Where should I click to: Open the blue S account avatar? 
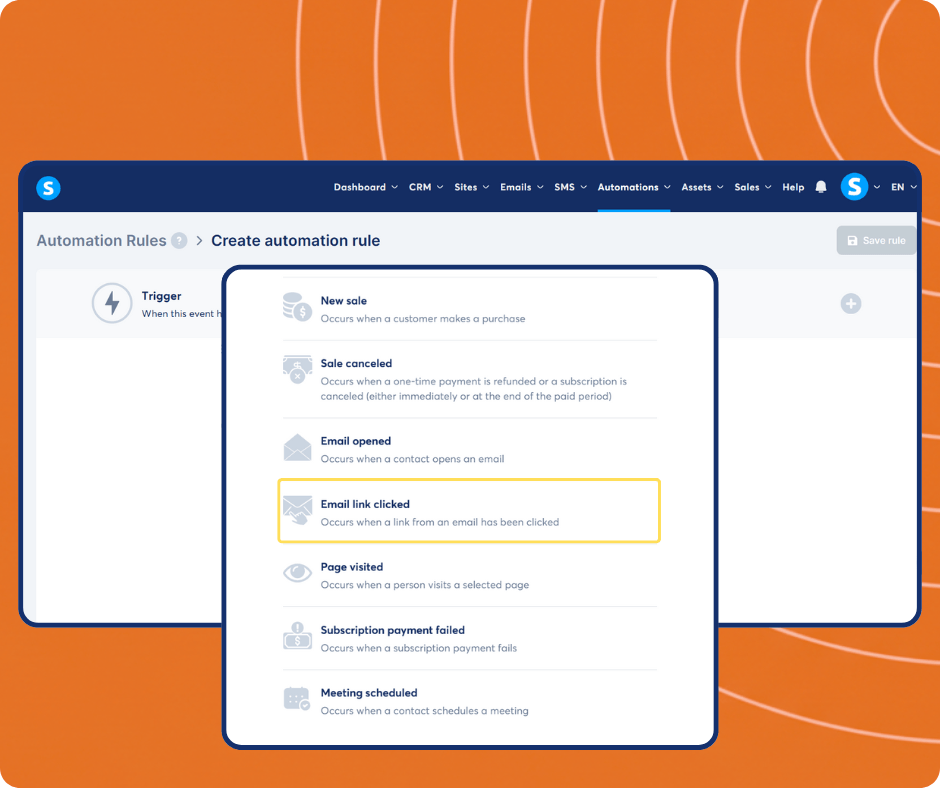854,187
